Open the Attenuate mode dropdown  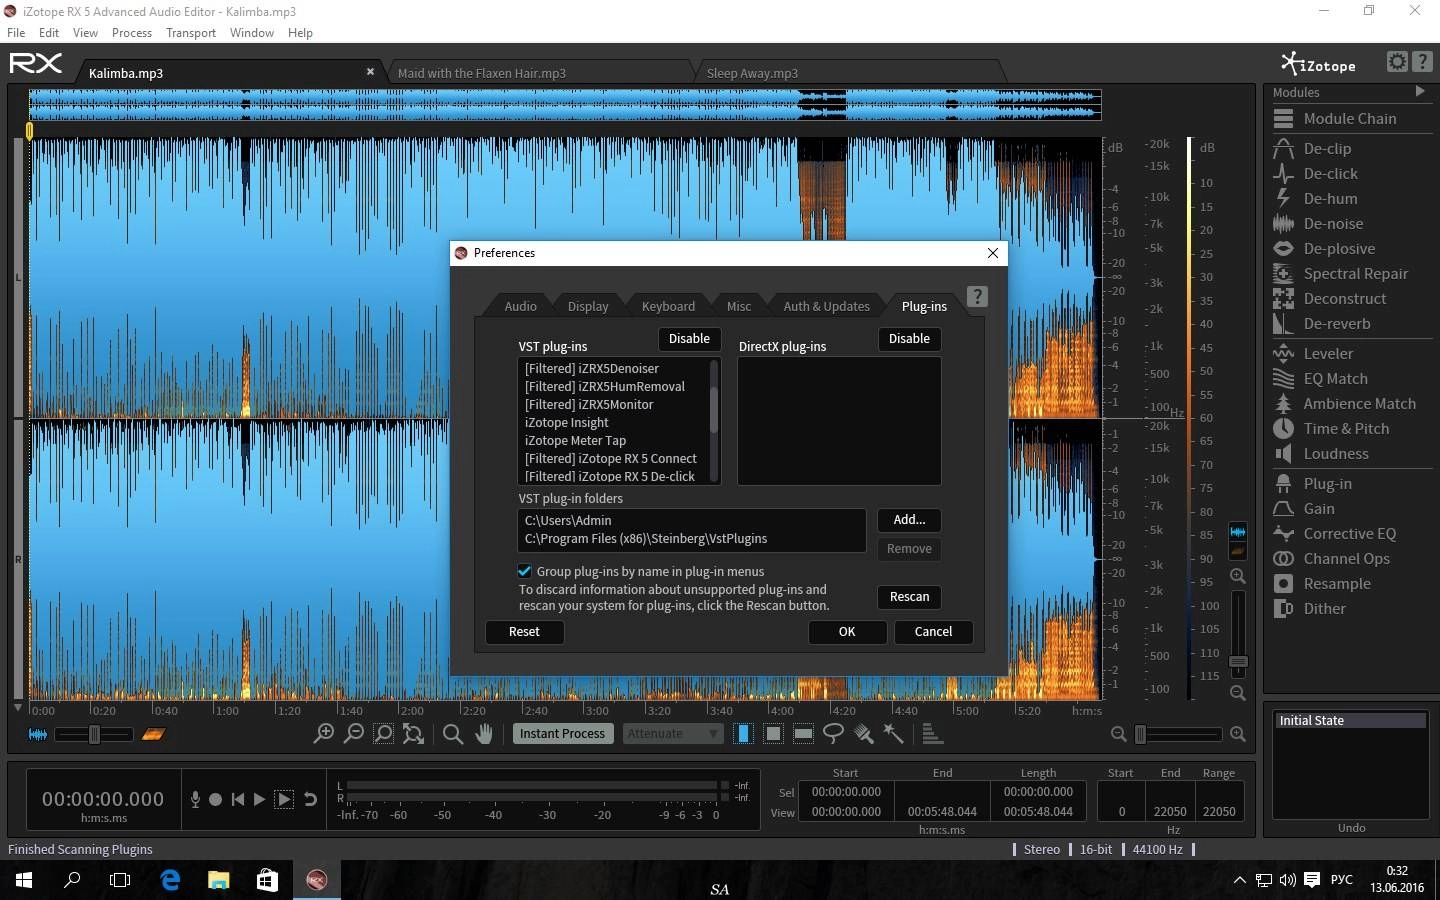pyautogui.click(x=672, y=733)
